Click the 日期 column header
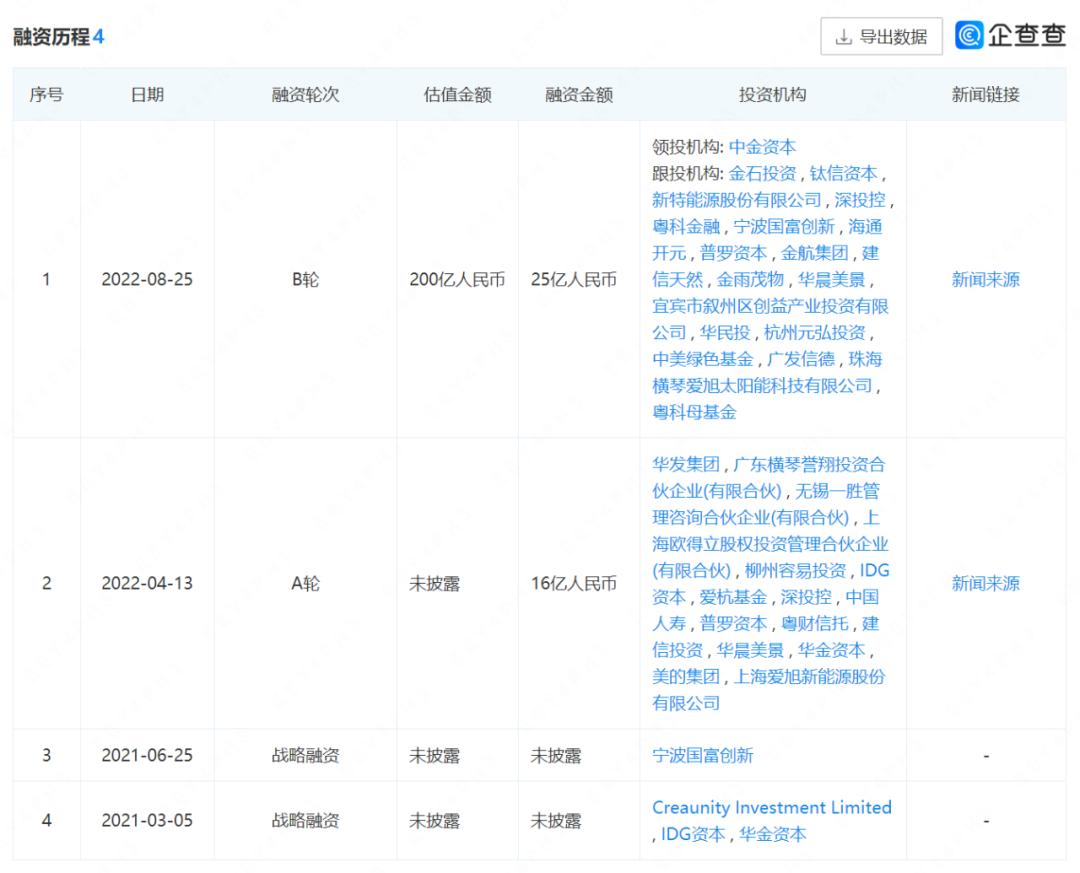 (x=147, y=95)
